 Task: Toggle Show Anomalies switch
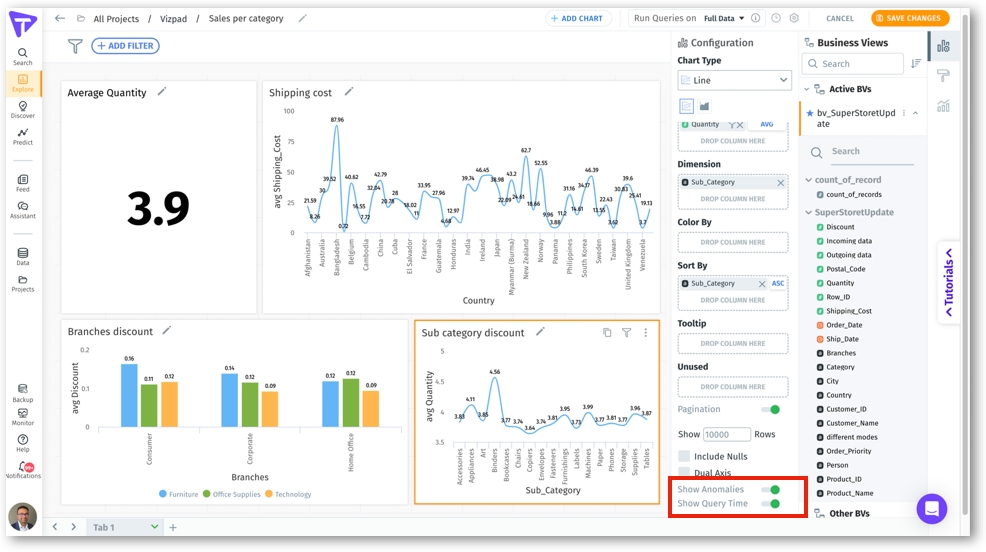point(770,490)
